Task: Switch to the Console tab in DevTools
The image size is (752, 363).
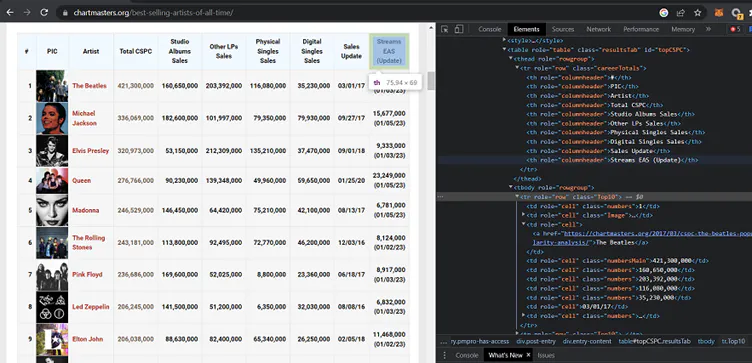Action: tap(489, 29)
